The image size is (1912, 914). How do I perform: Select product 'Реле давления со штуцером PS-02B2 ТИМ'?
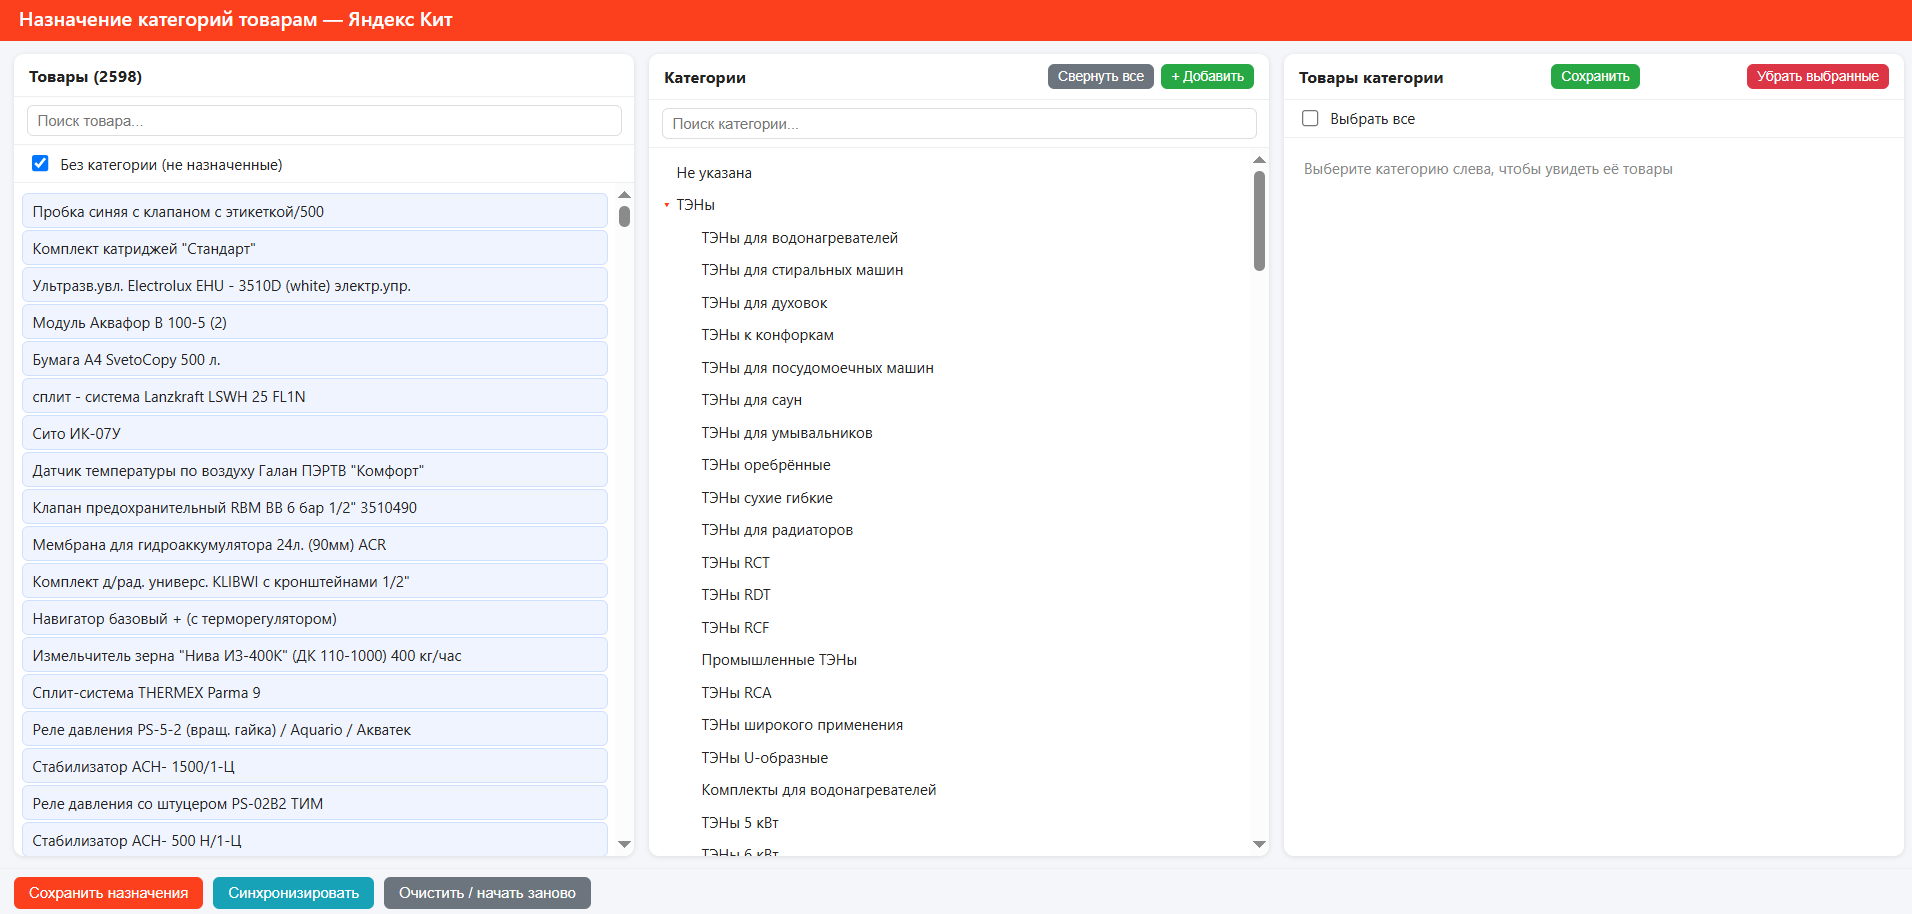314,804
